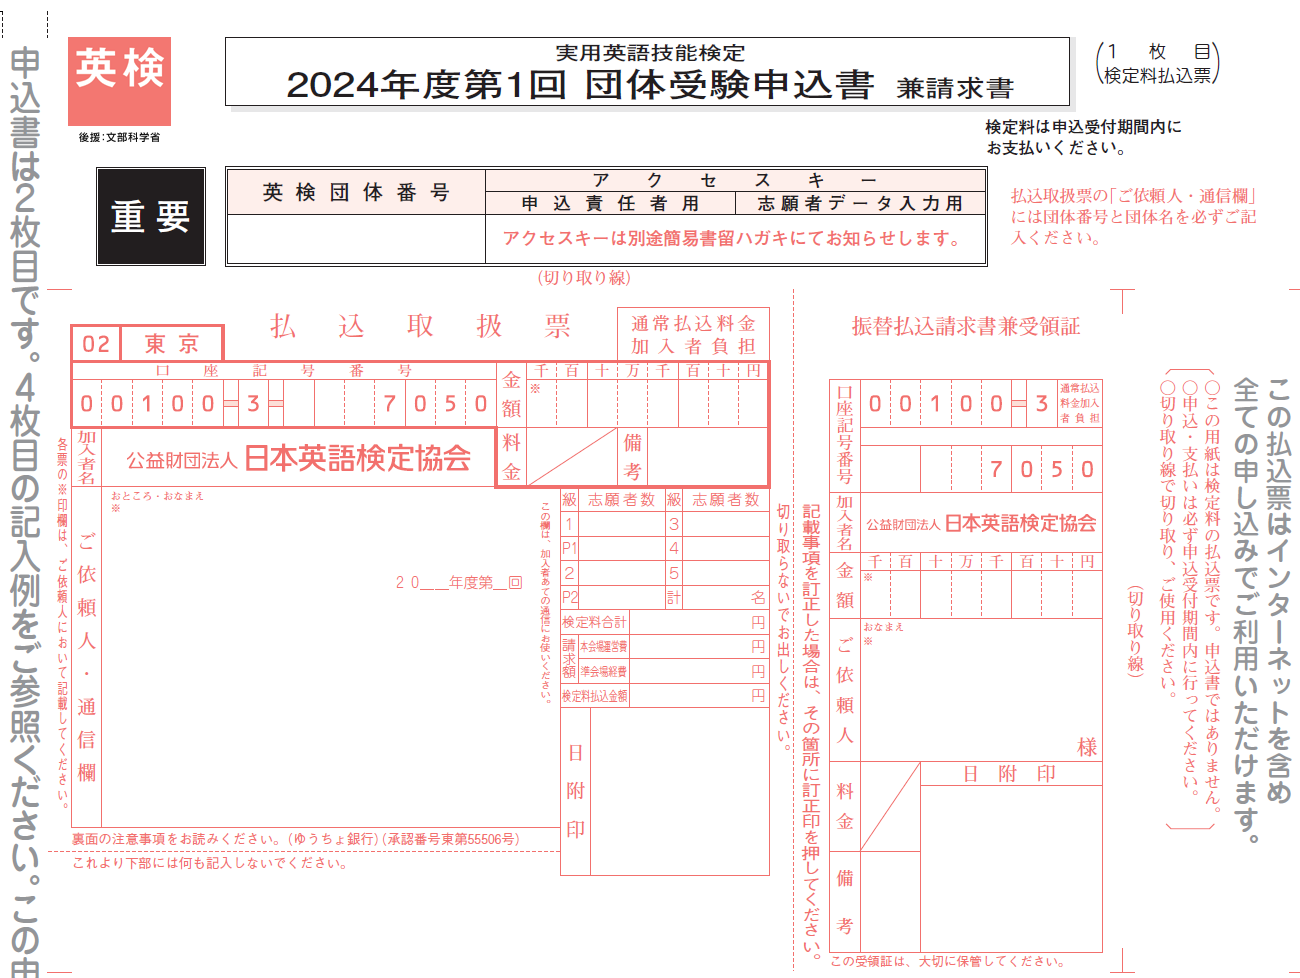Click the 本会場運営費 amount field
Viewport: 1300px width, 978px height.
[x=698, y=647]
